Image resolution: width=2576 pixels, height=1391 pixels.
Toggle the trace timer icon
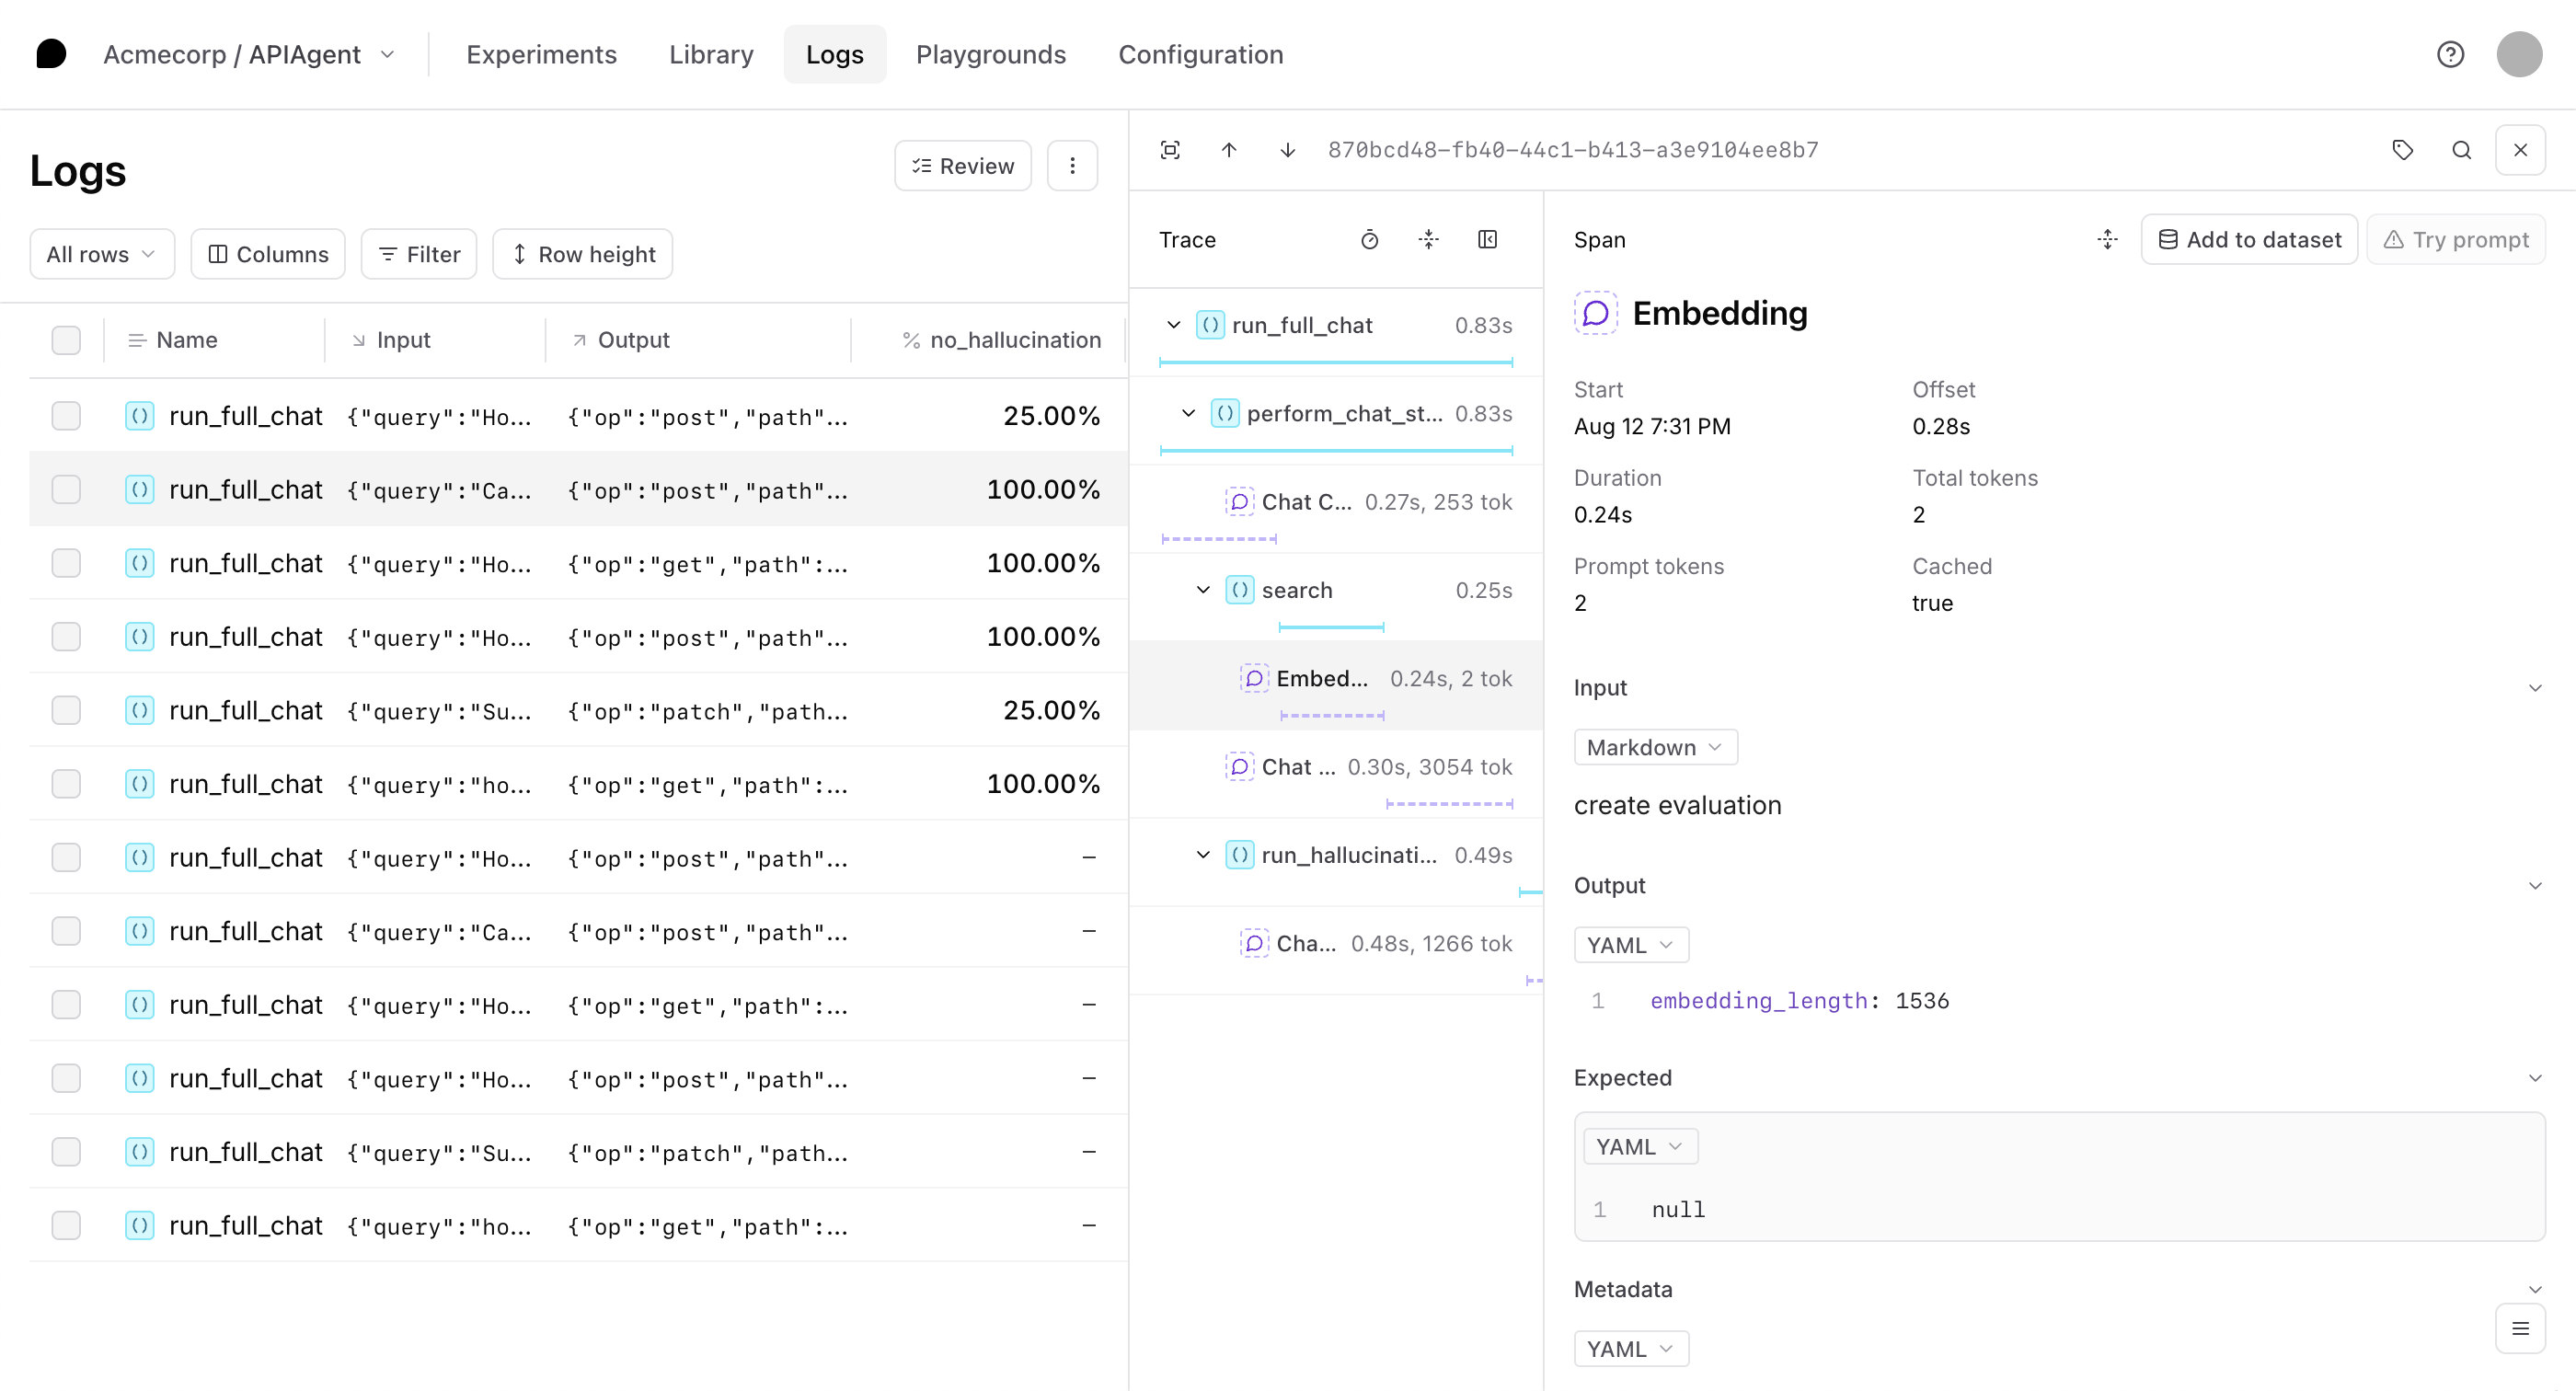click(1369, 240)
